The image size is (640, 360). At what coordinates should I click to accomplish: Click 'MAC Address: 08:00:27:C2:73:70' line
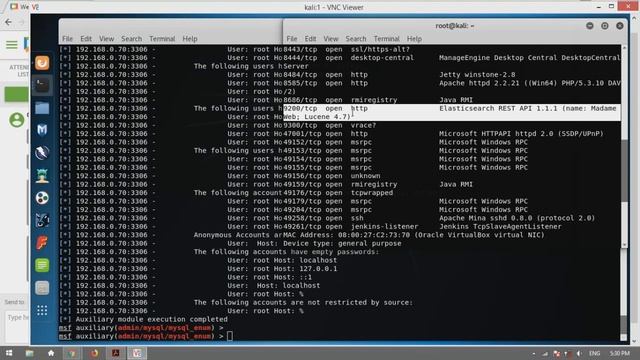click(x=414, y=235)
